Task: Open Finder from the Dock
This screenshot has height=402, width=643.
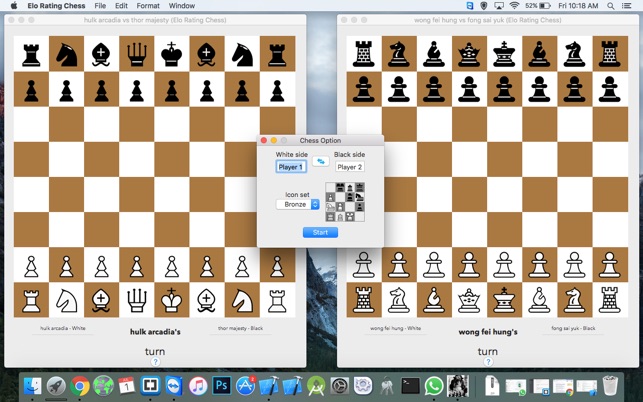Action: (33, 386)
